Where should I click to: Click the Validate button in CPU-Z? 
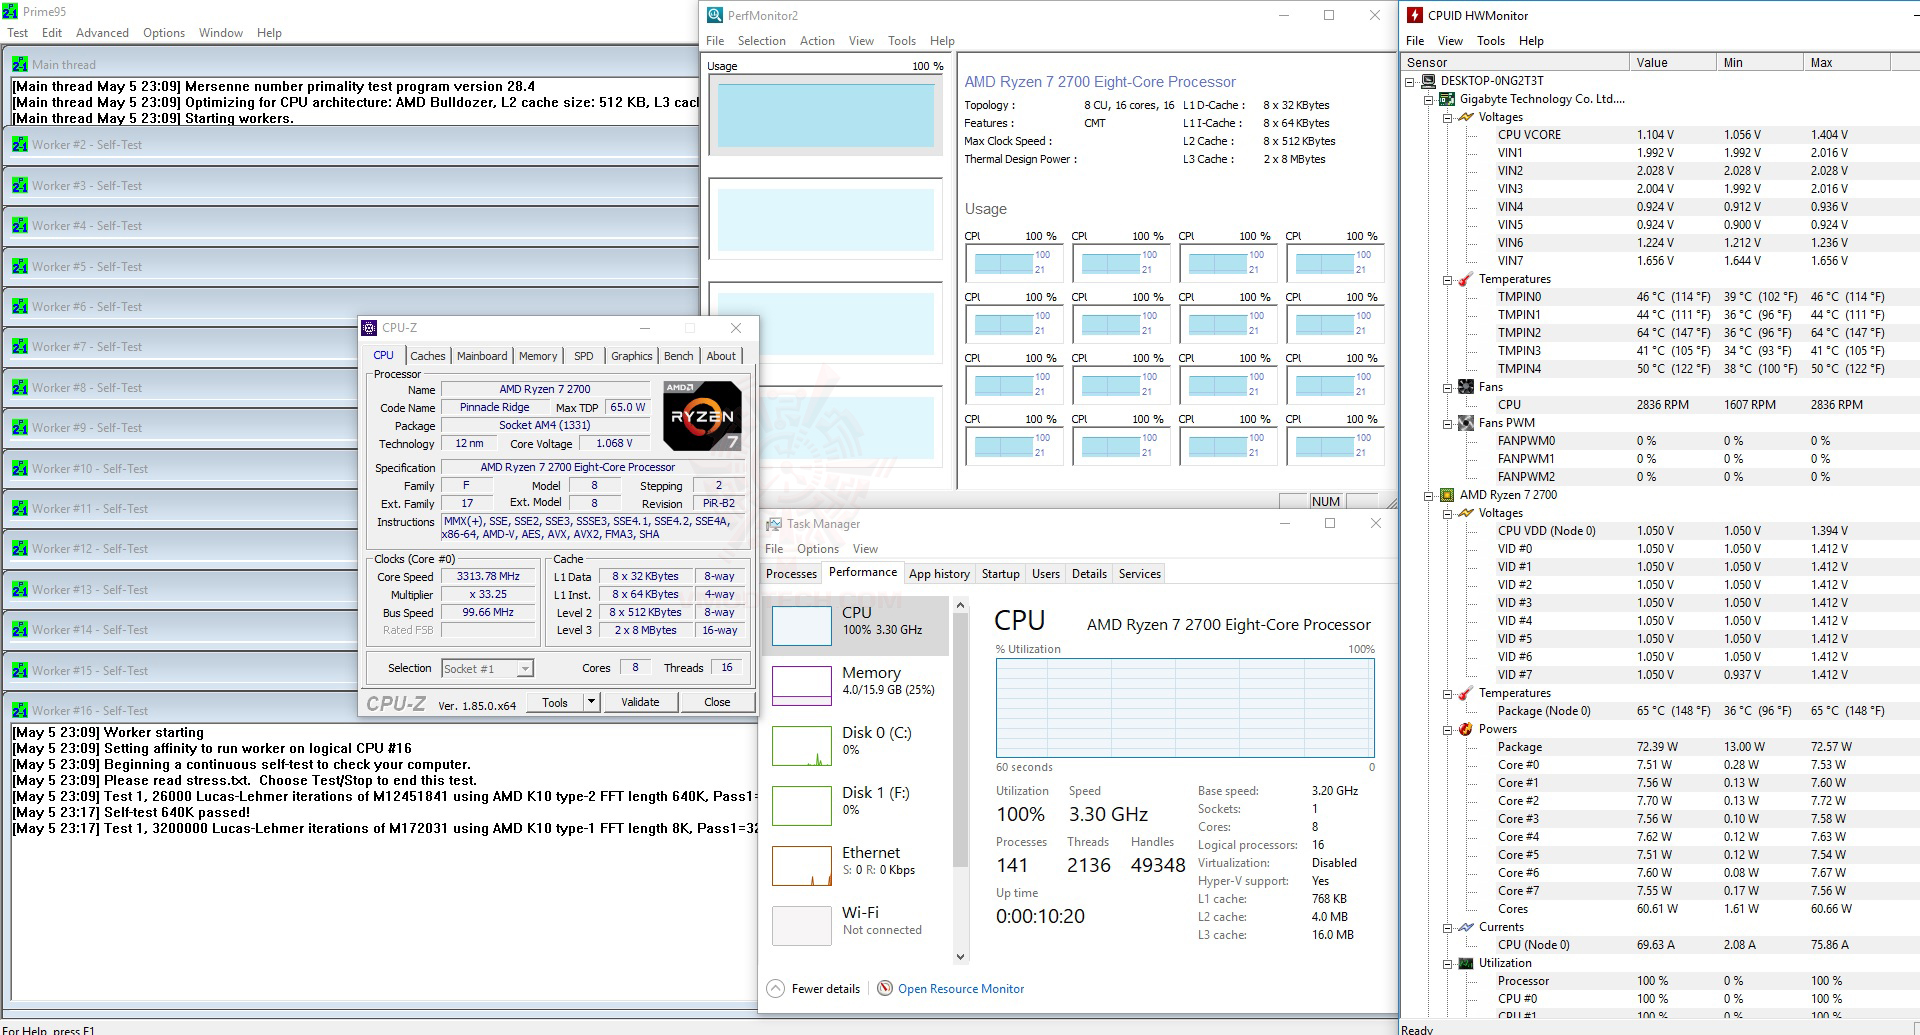coord(640,702)
